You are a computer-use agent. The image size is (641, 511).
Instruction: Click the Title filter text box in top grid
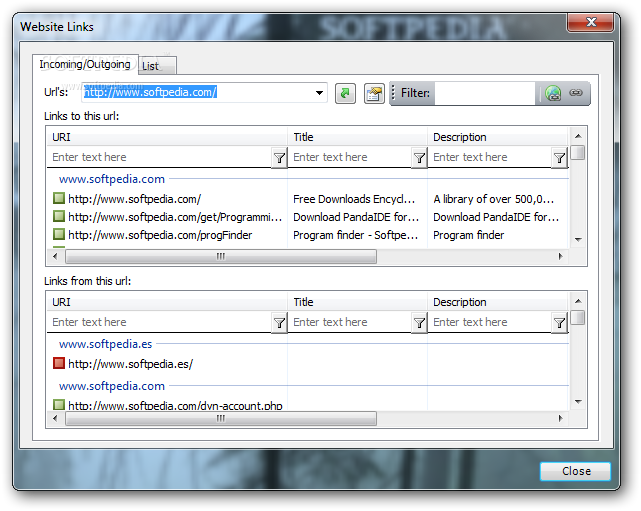[350, 157]
